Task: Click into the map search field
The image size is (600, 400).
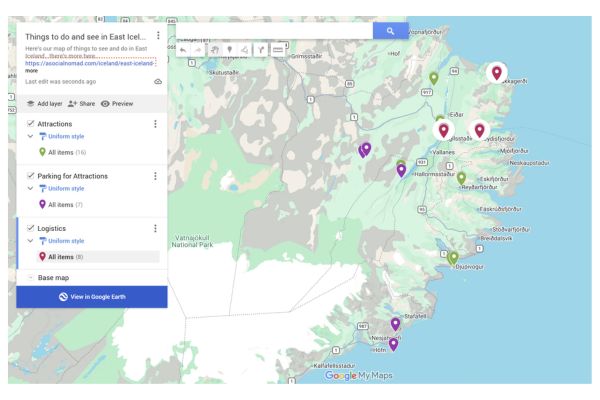Action: [x=274, y=31]
